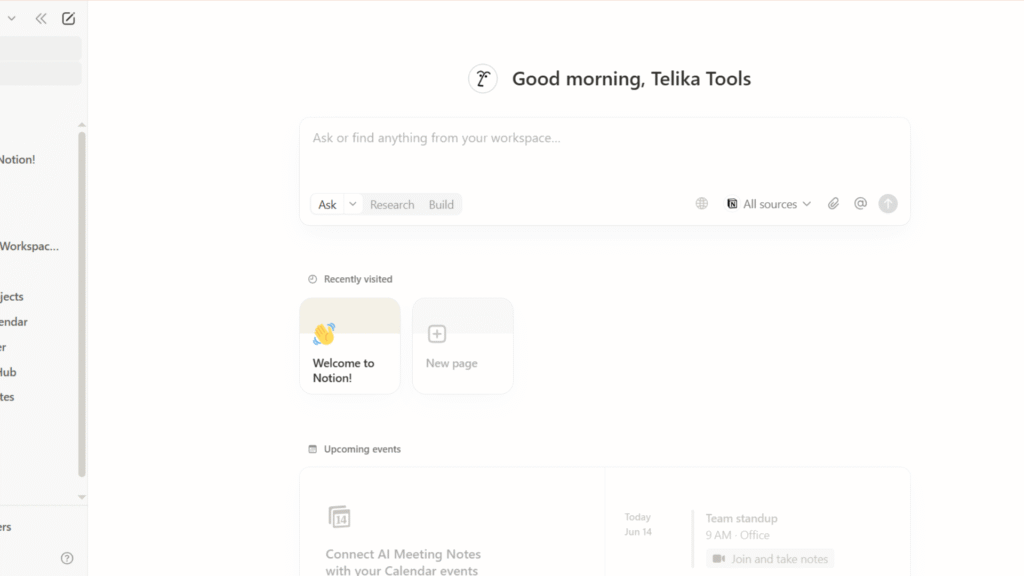Open the "Welcome to Notion!" card
1024x576 pixels.
(x=350, y=346)
